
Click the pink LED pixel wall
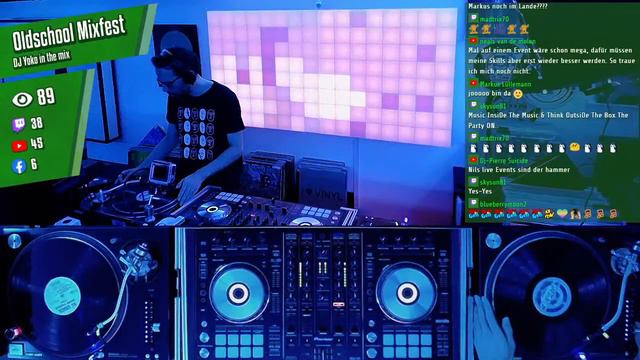click(331, 76)
